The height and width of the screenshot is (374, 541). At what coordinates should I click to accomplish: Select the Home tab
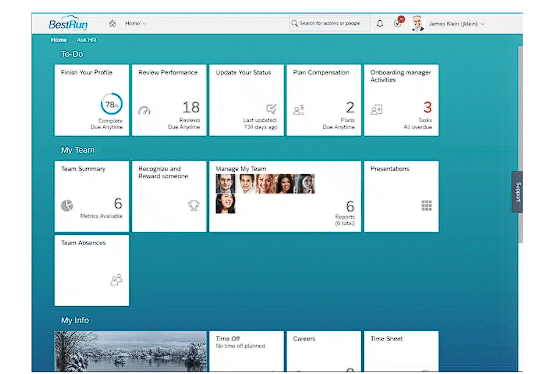(59, 40)
